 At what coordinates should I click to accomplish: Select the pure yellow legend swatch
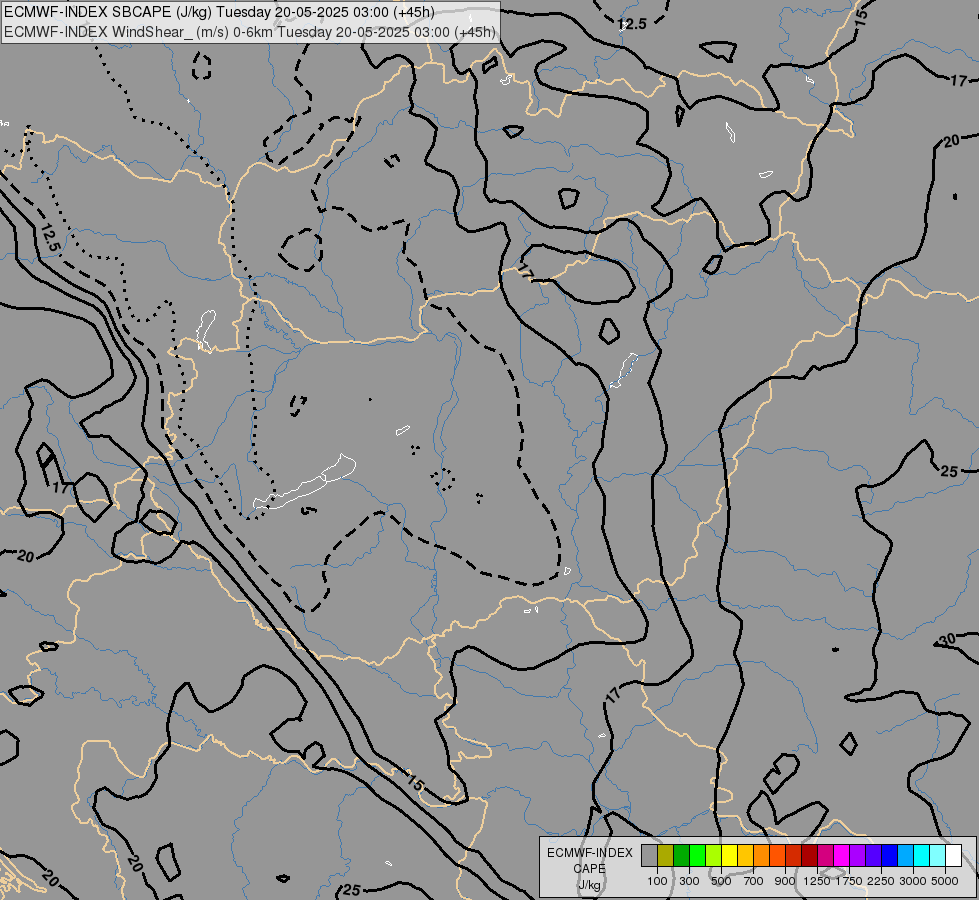729,855
